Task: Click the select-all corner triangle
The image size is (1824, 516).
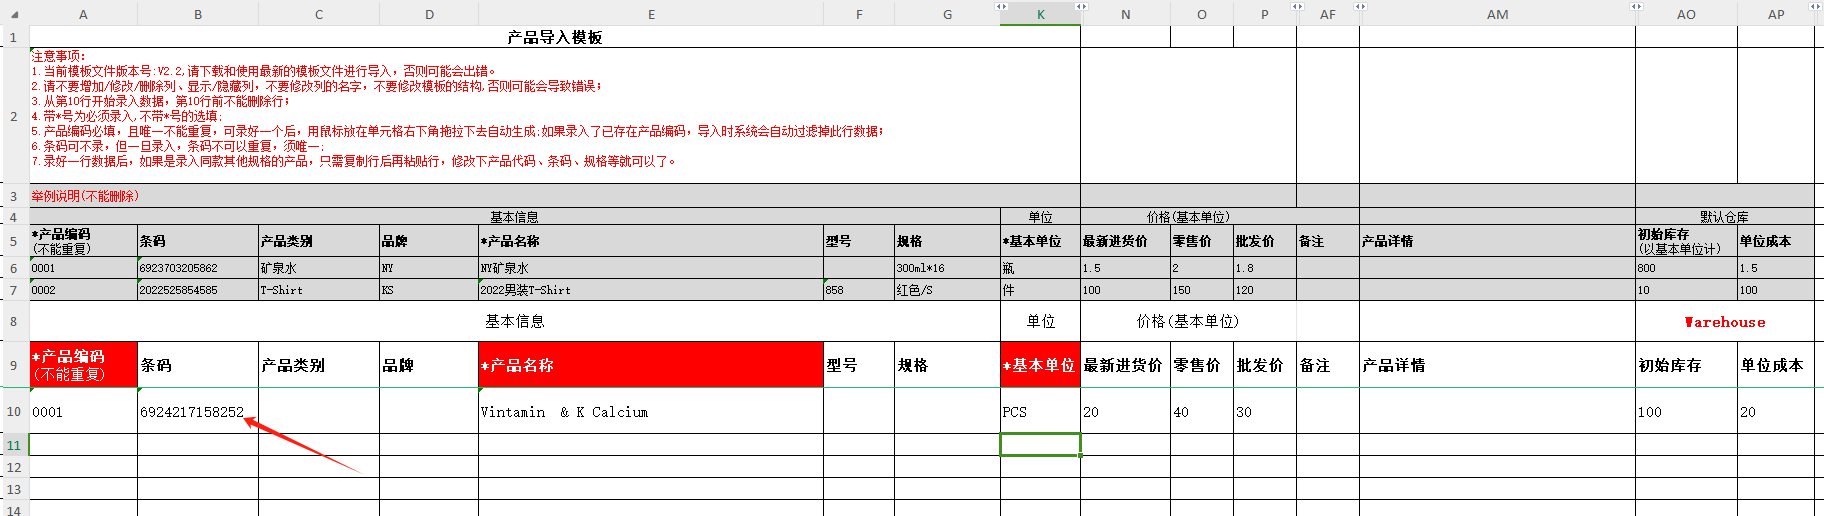Action: click(x=14, y=14)
